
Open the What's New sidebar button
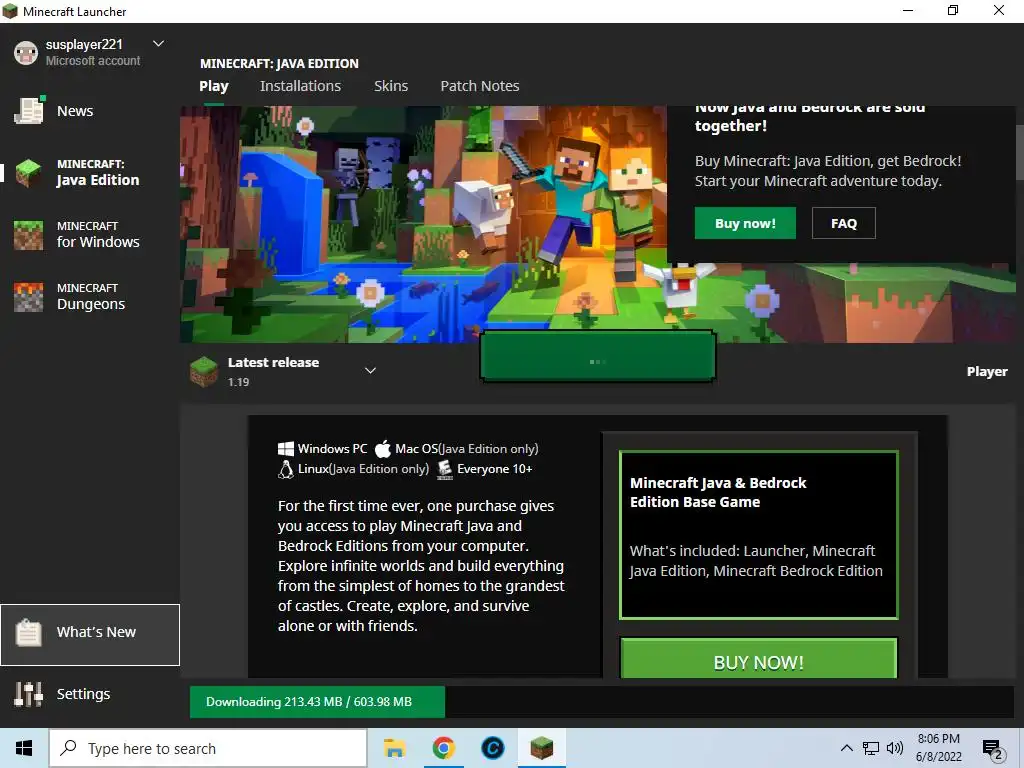[x=90, y=635]
